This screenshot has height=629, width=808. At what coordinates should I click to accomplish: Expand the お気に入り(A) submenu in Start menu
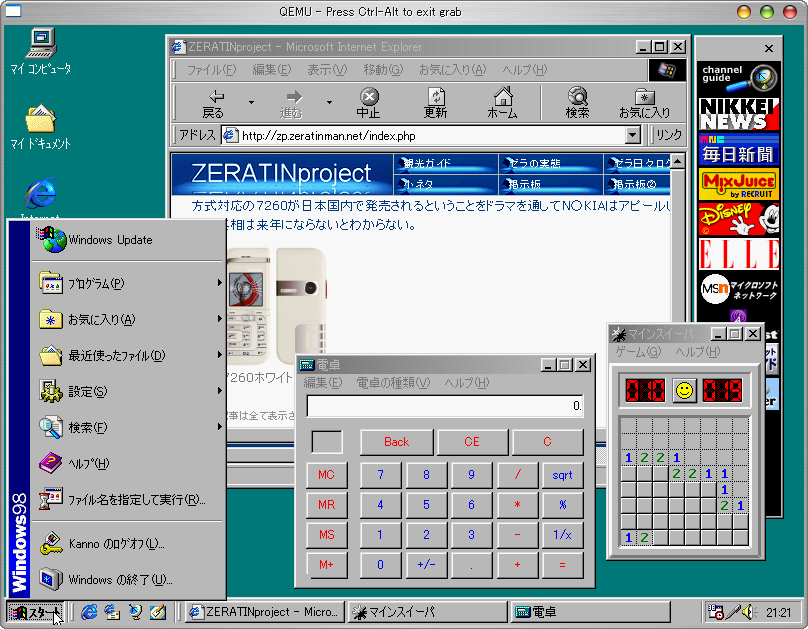point(129,319)
